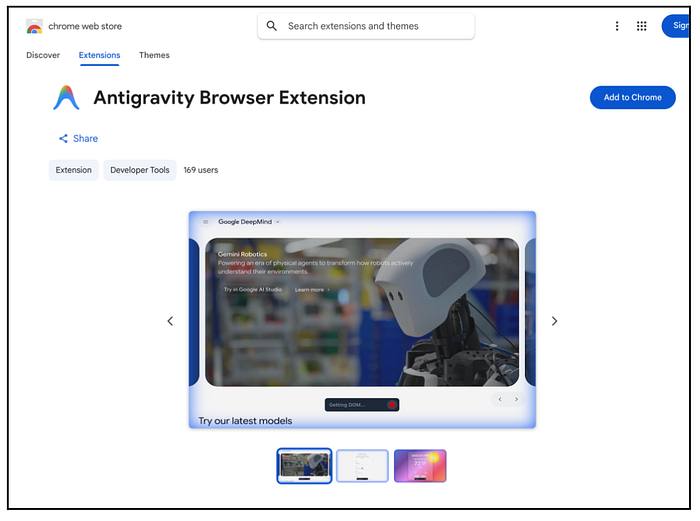The width and height of the screenshot is (700, 521).
Task: Click Try in Google AI Studio in preview
Action: point(253,289)
